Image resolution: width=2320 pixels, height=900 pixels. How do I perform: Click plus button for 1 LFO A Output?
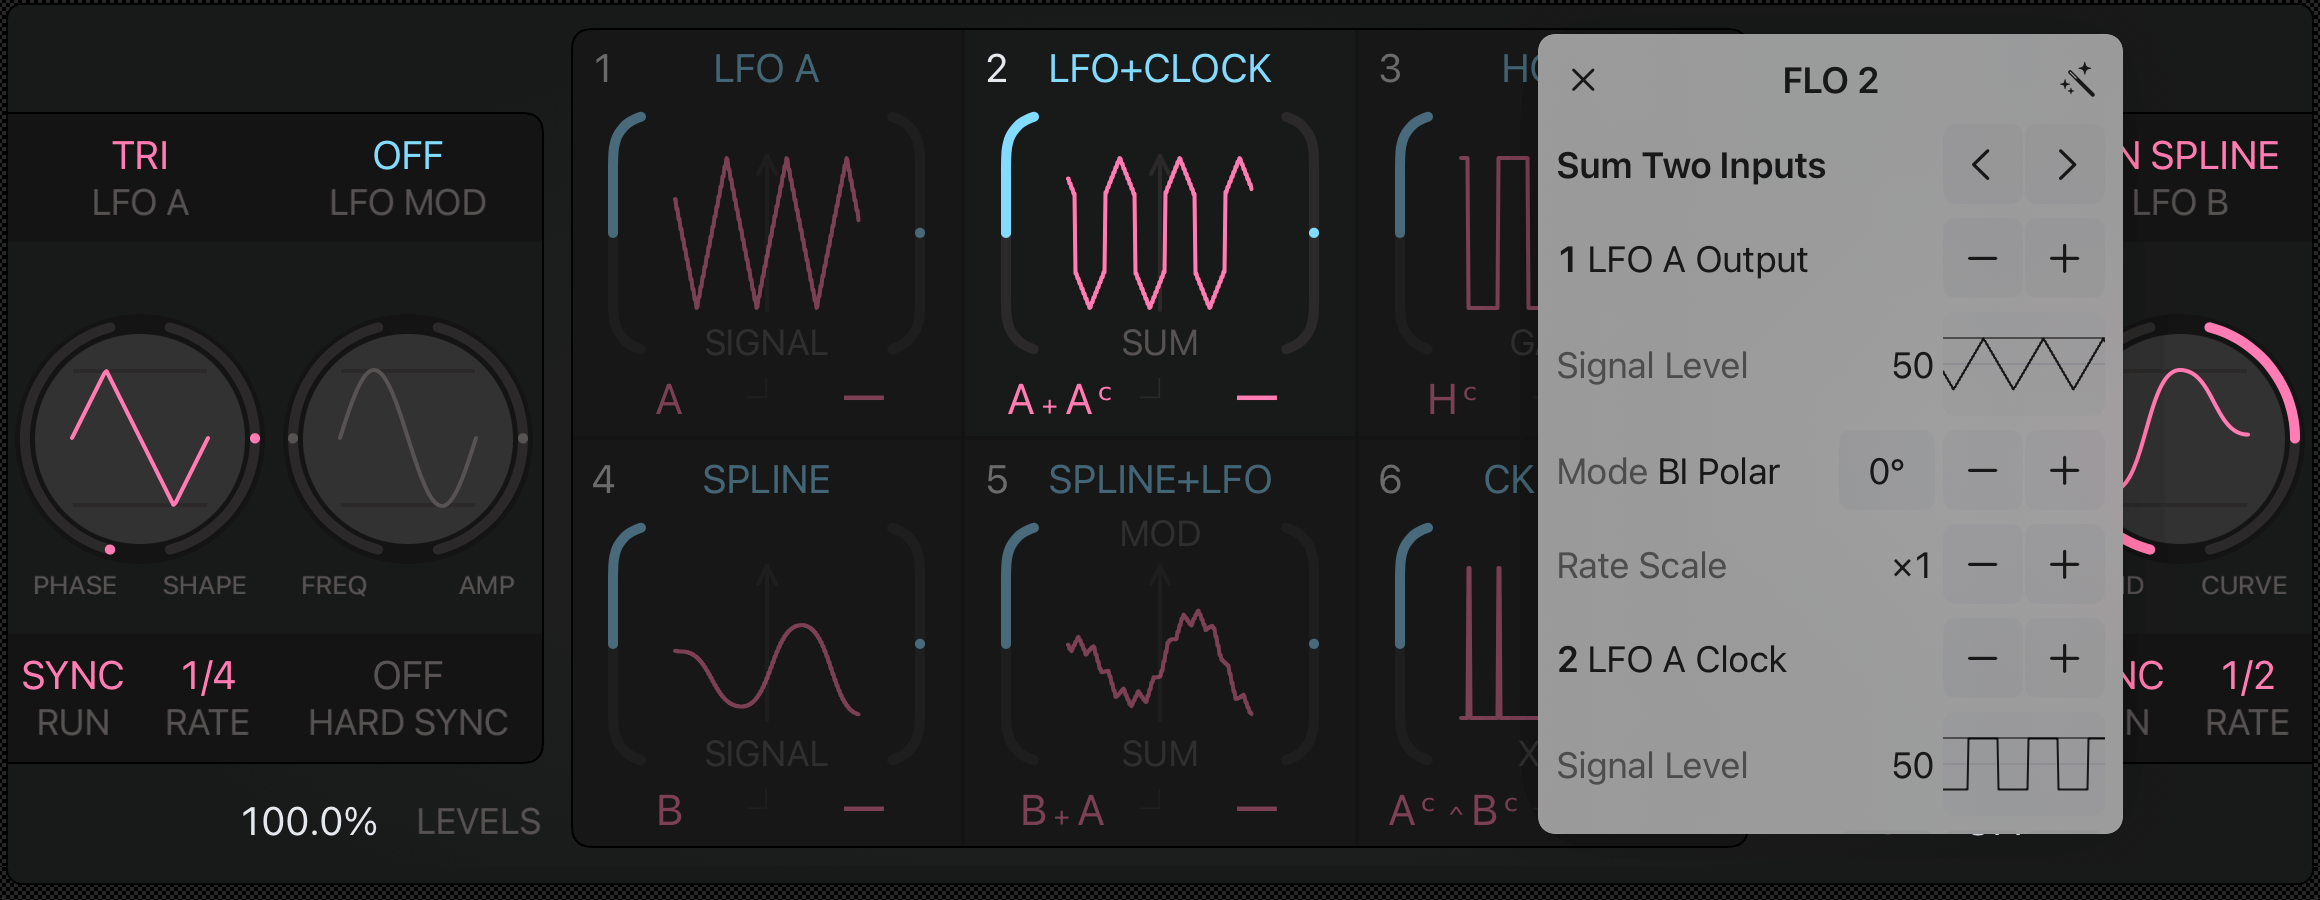click(2064, 260)
